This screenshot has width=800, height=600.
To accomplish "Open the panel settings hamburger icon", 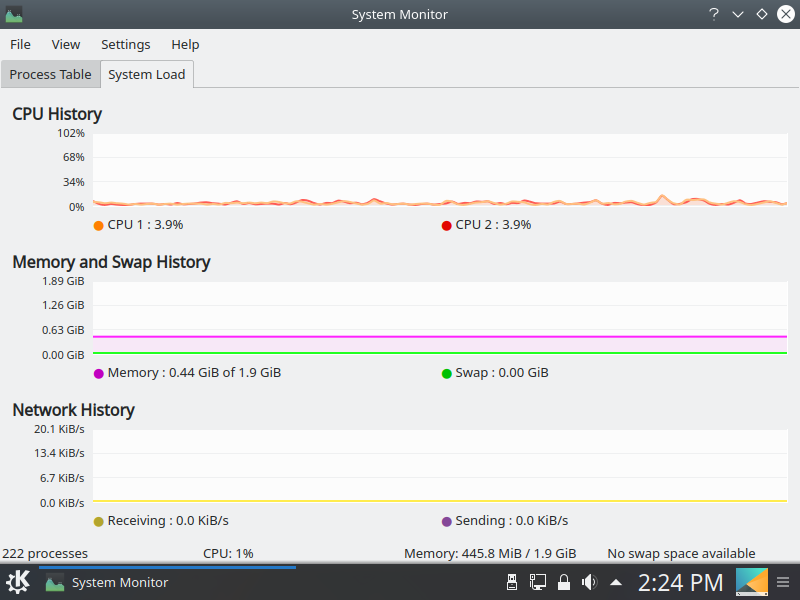I will pos(785,582).
